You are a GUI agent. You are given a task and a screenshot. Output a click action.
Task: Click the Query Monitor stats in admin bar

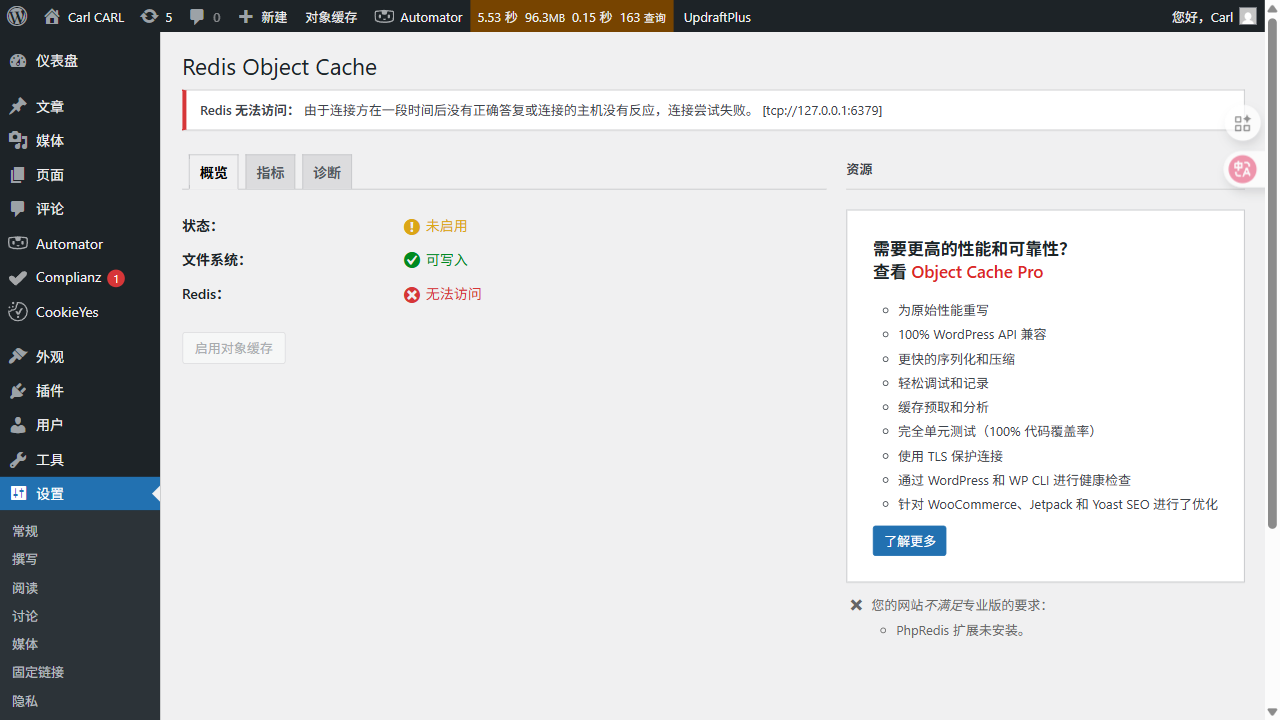point(571,16)
